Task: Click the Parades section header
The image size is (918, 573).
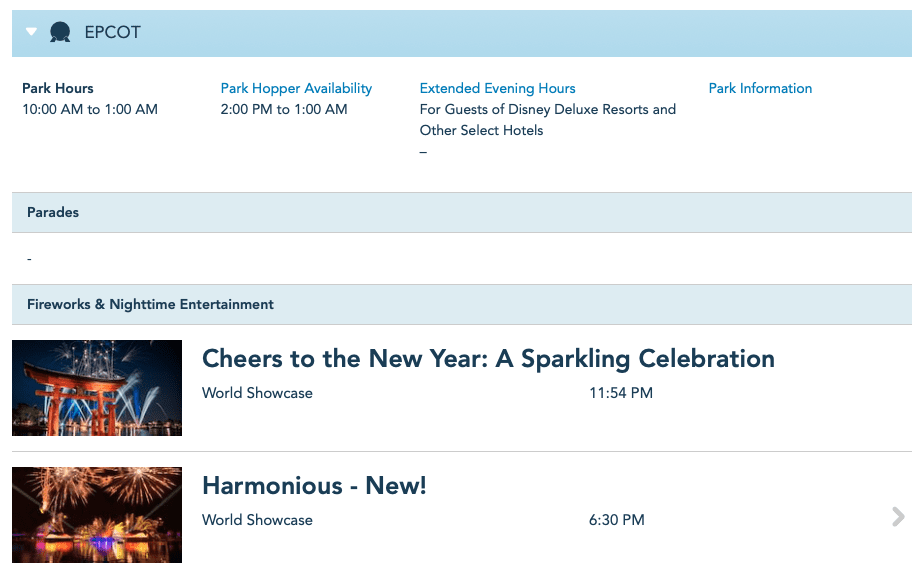Action: (53, 212)
